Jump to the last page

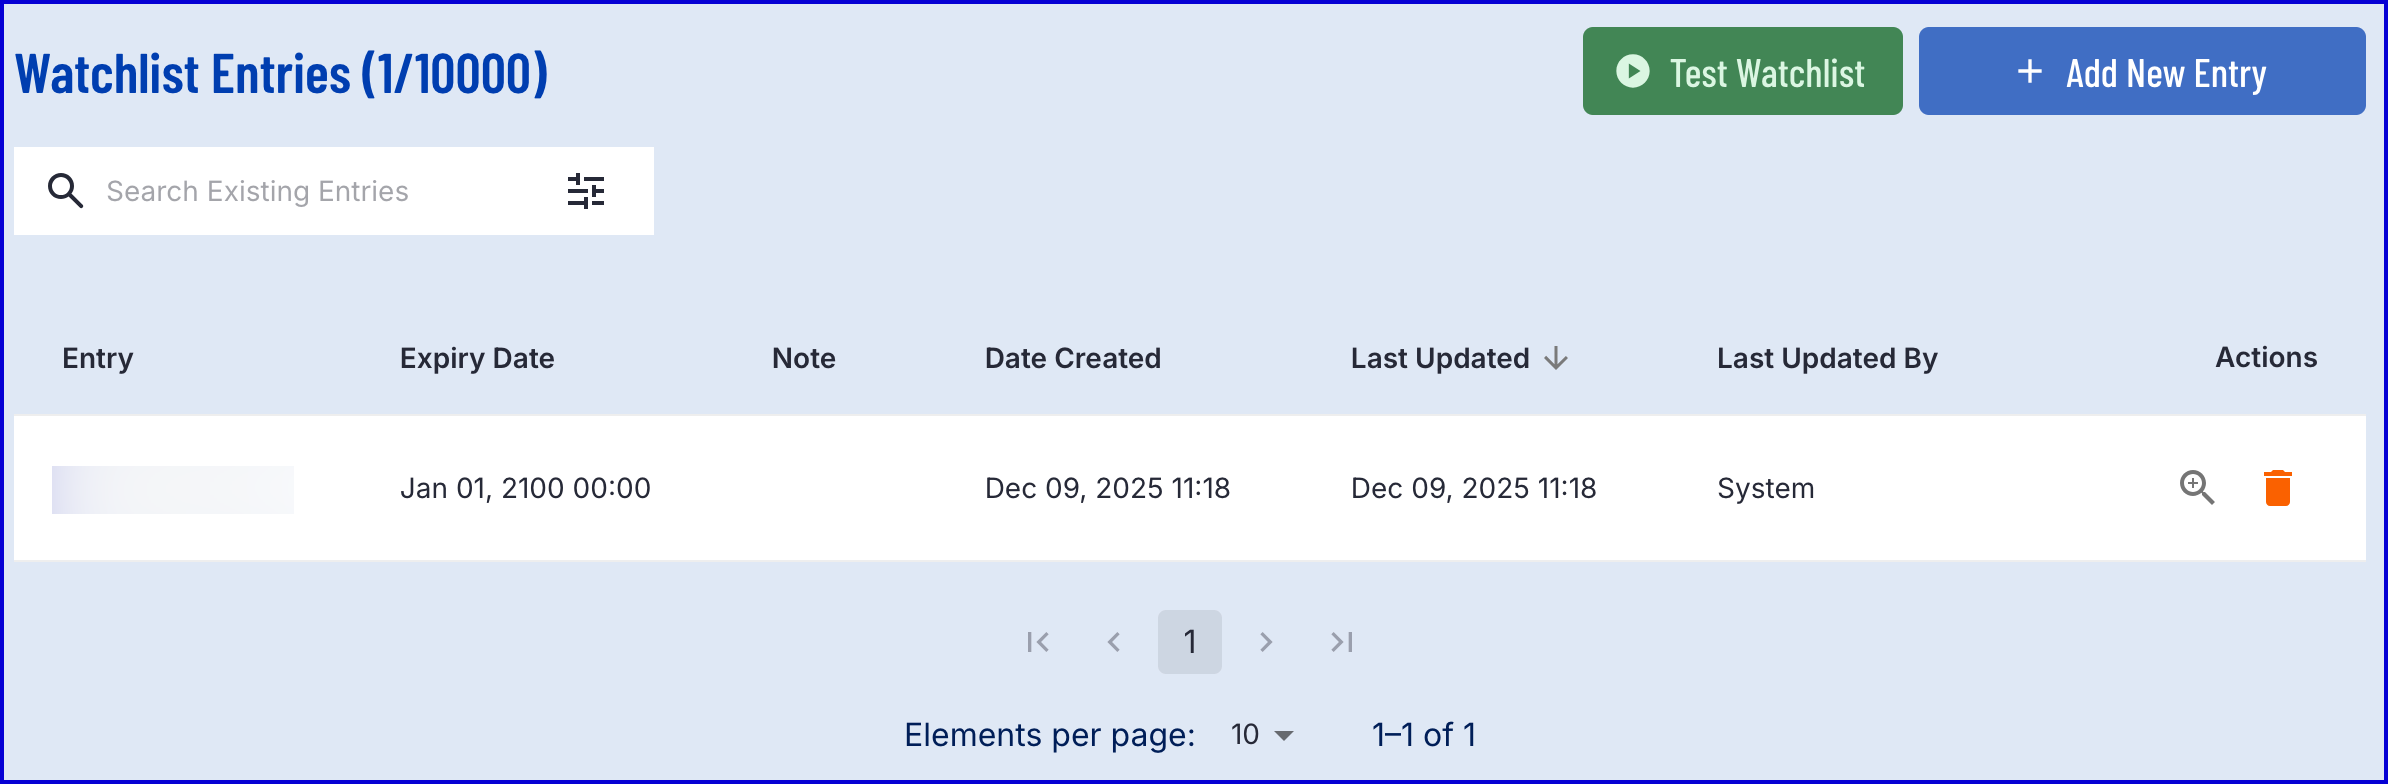click(x=1342, y=642)
